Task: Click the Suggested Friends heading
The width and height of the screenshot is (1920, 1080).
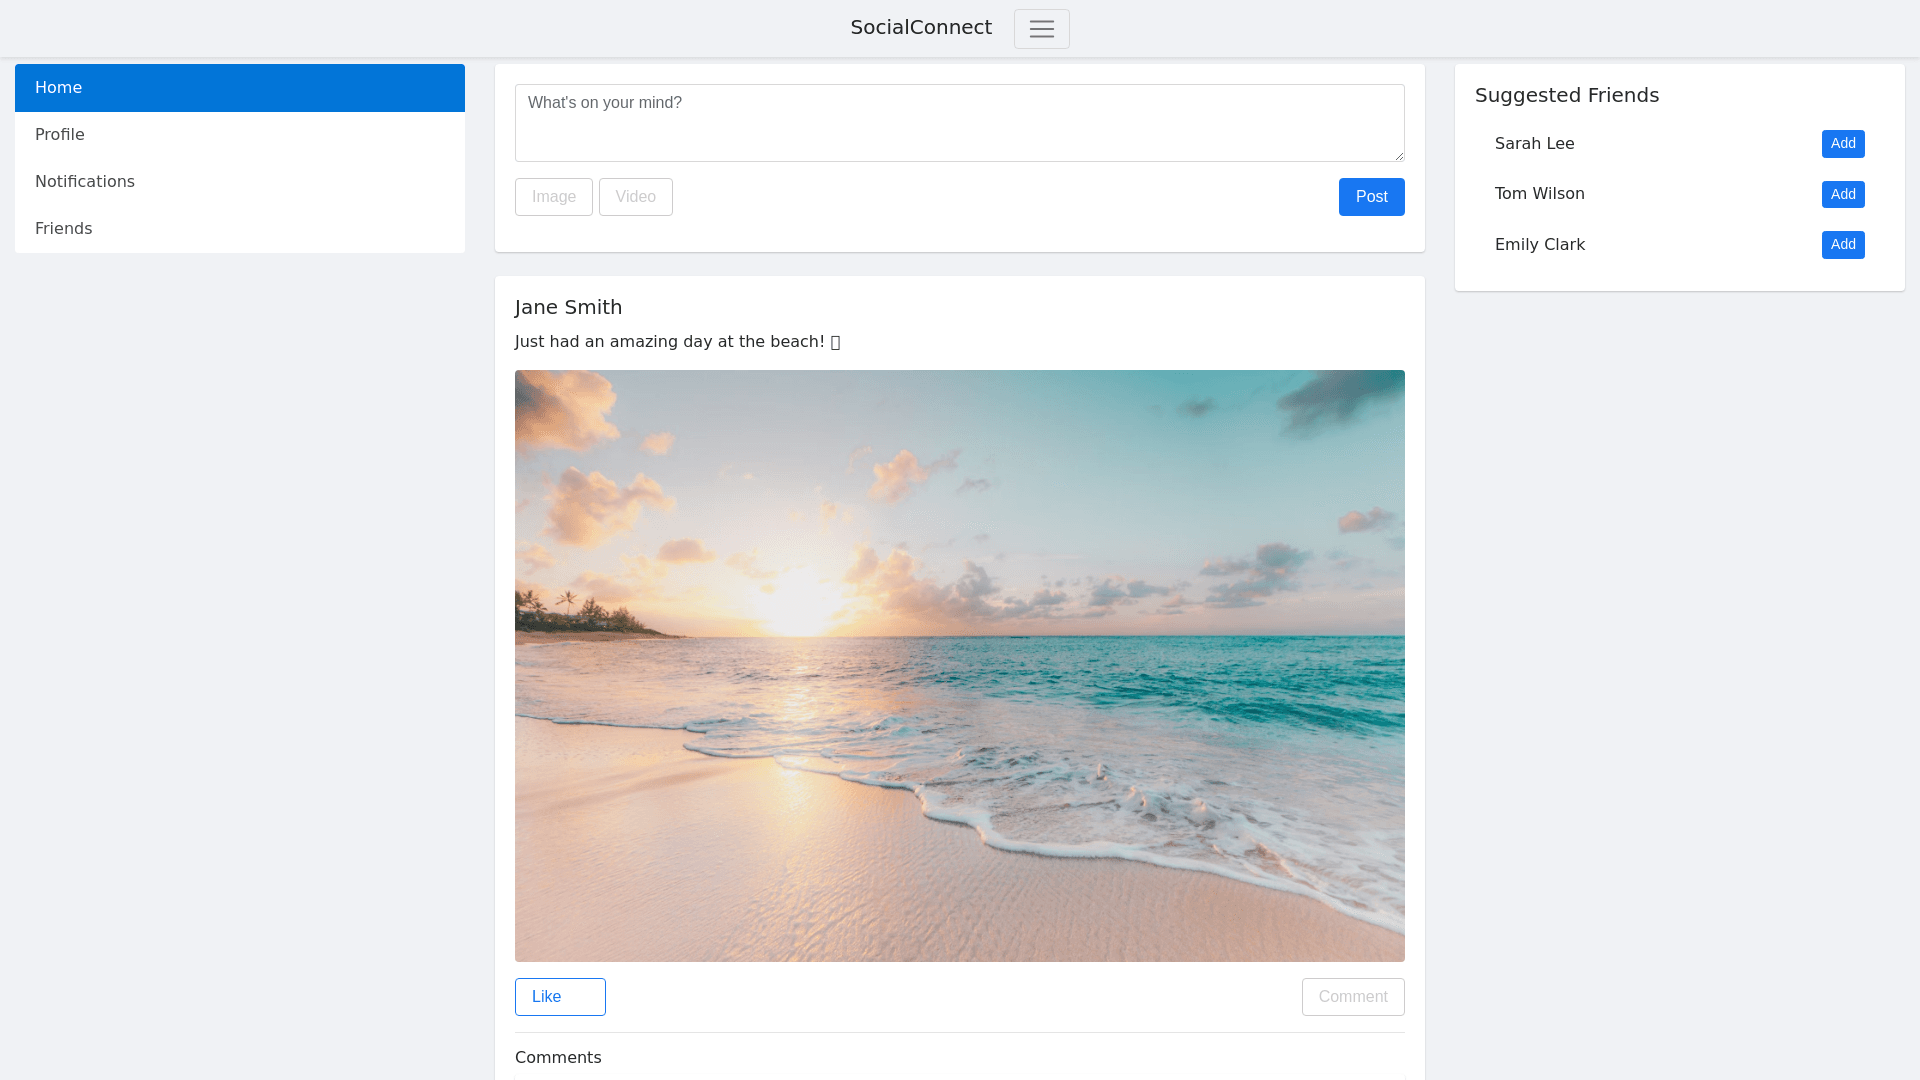Action: tap(1566, 96)
